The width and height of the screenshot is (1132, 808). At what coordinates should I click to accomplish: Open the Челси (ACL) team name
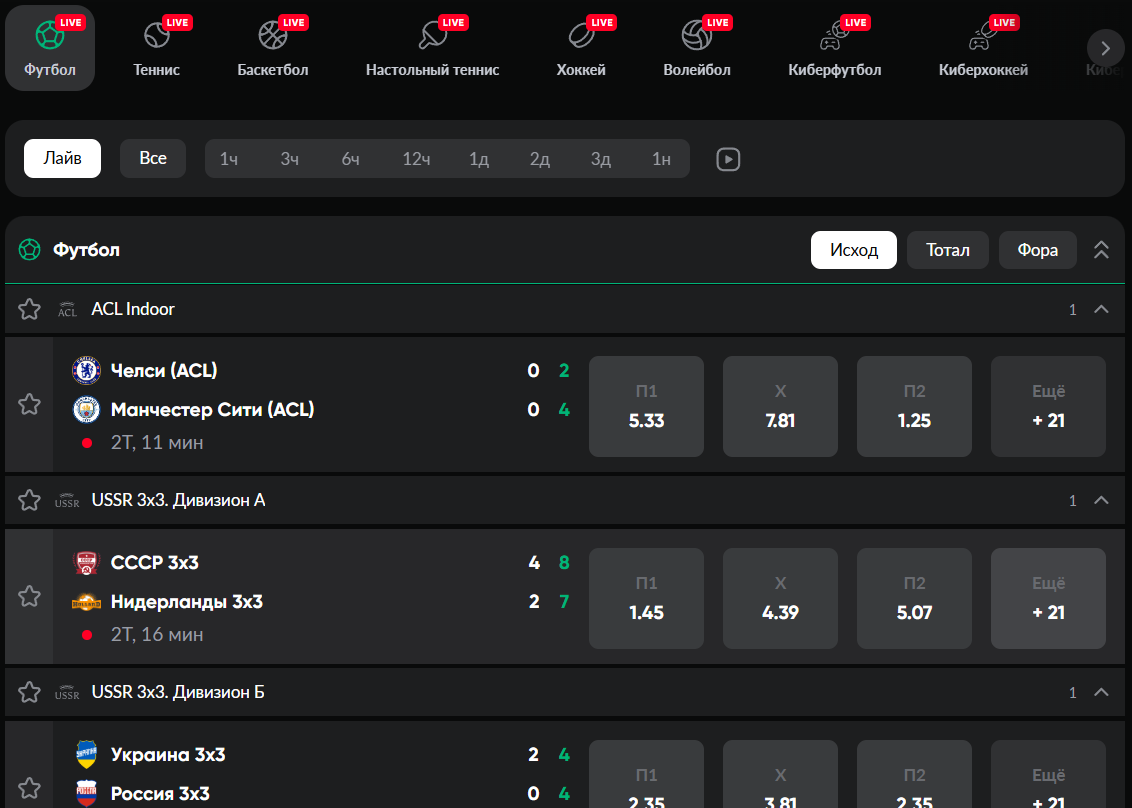[164, 370]
